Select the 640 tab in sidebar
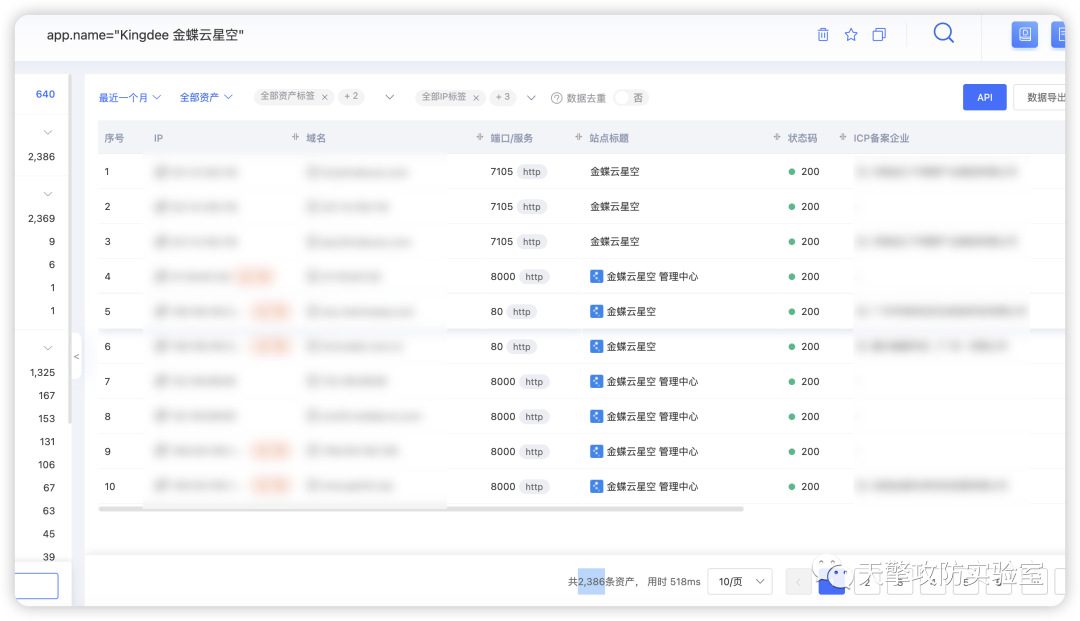 [x=45, y=94]
